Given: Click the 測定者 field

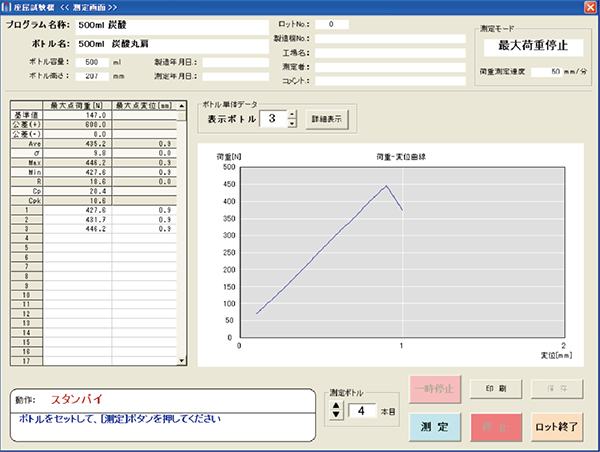Looking at the screenshot, I should [x=390, y=67].
